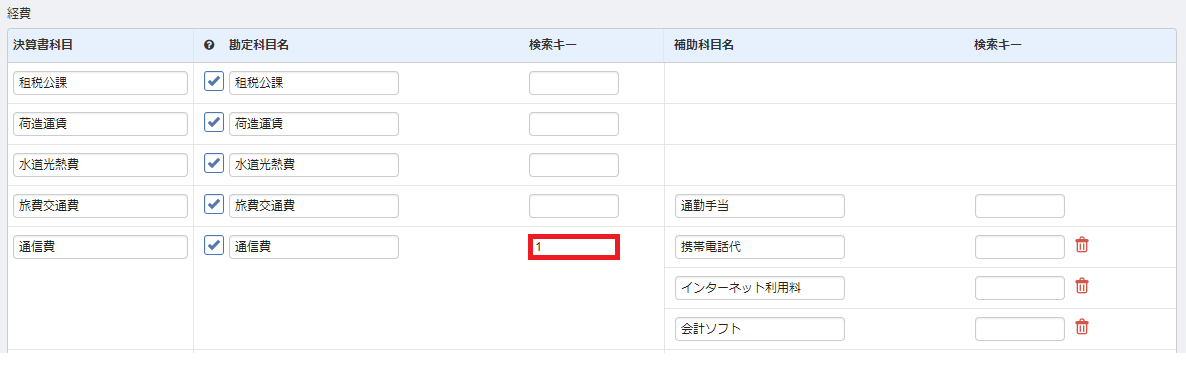
Task: Open help icon beside 勘定科目名 header
Action: pos(210,45)
